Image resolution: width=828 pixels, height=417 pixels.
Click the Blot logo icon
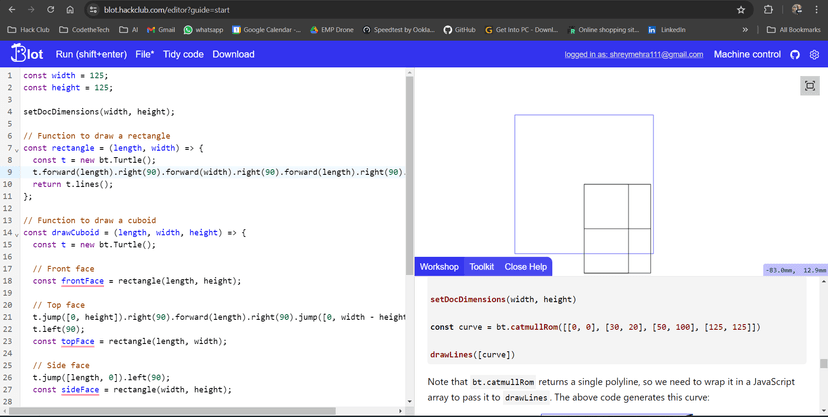click(27, 54)
